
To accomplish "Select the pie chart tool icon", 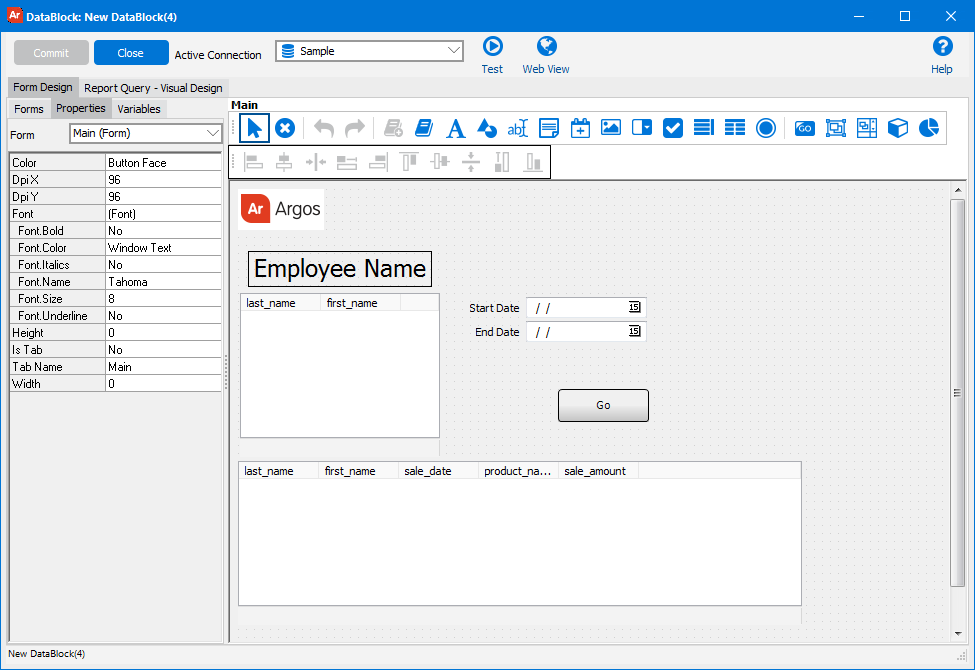I will click(x=929, y=128).
